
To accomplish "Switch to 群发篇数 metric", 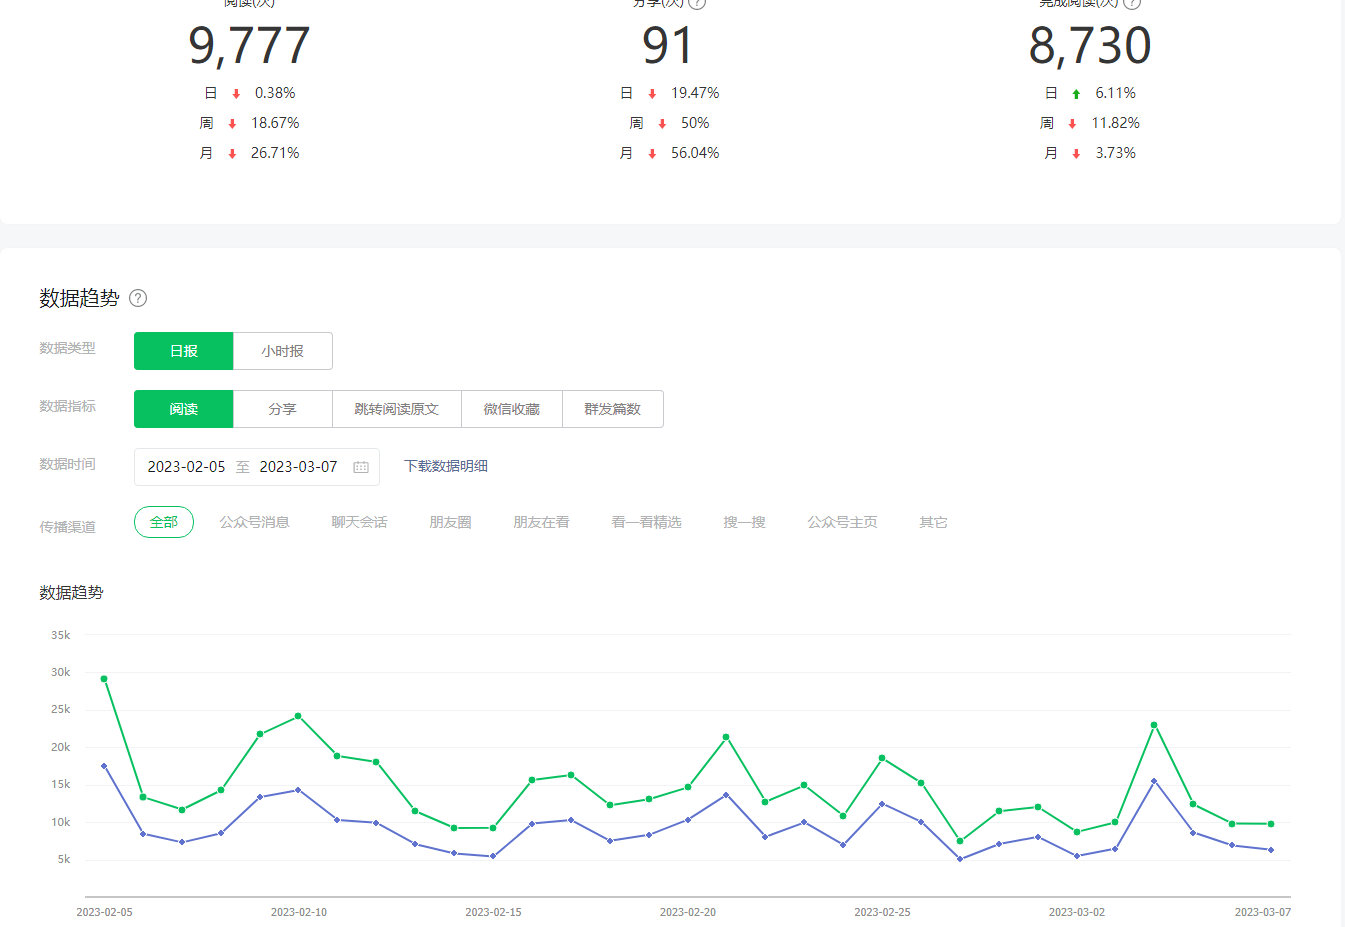I will (x=612, y=409).
